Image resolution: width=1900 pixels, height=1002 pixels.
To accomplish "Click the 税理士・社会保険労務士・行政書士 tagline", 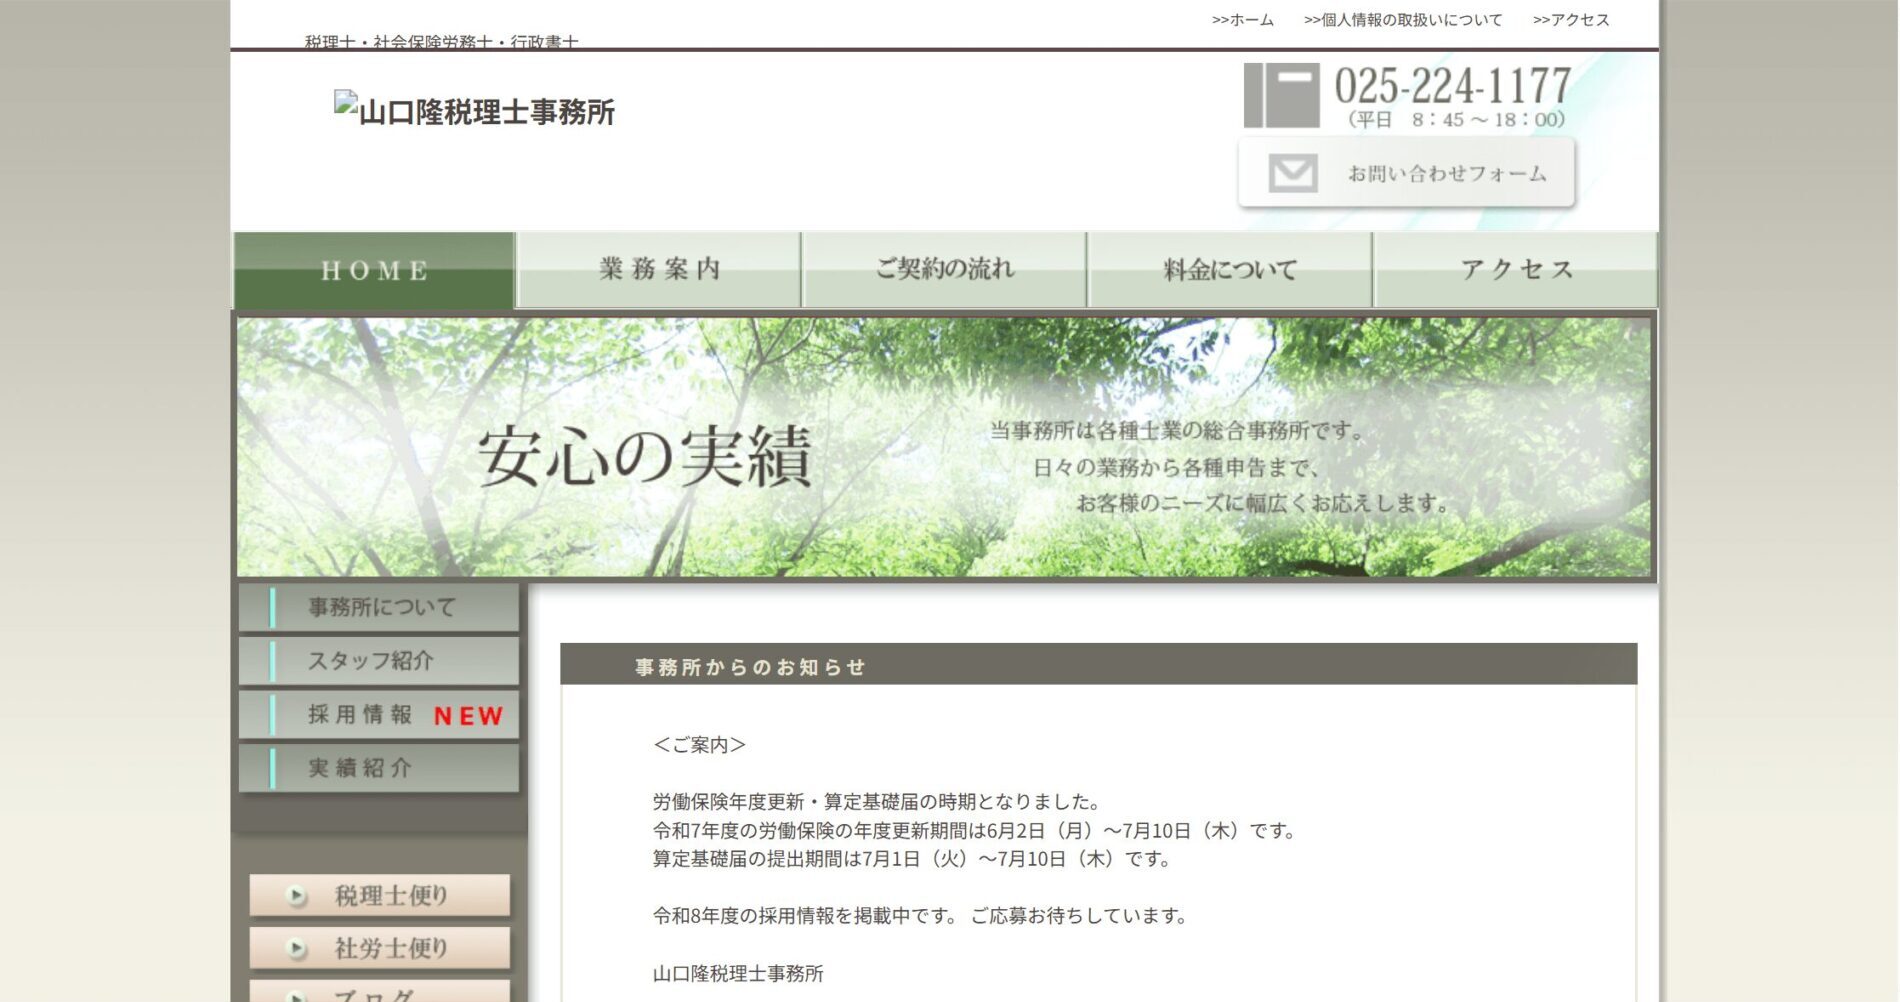I will (441, 42).
